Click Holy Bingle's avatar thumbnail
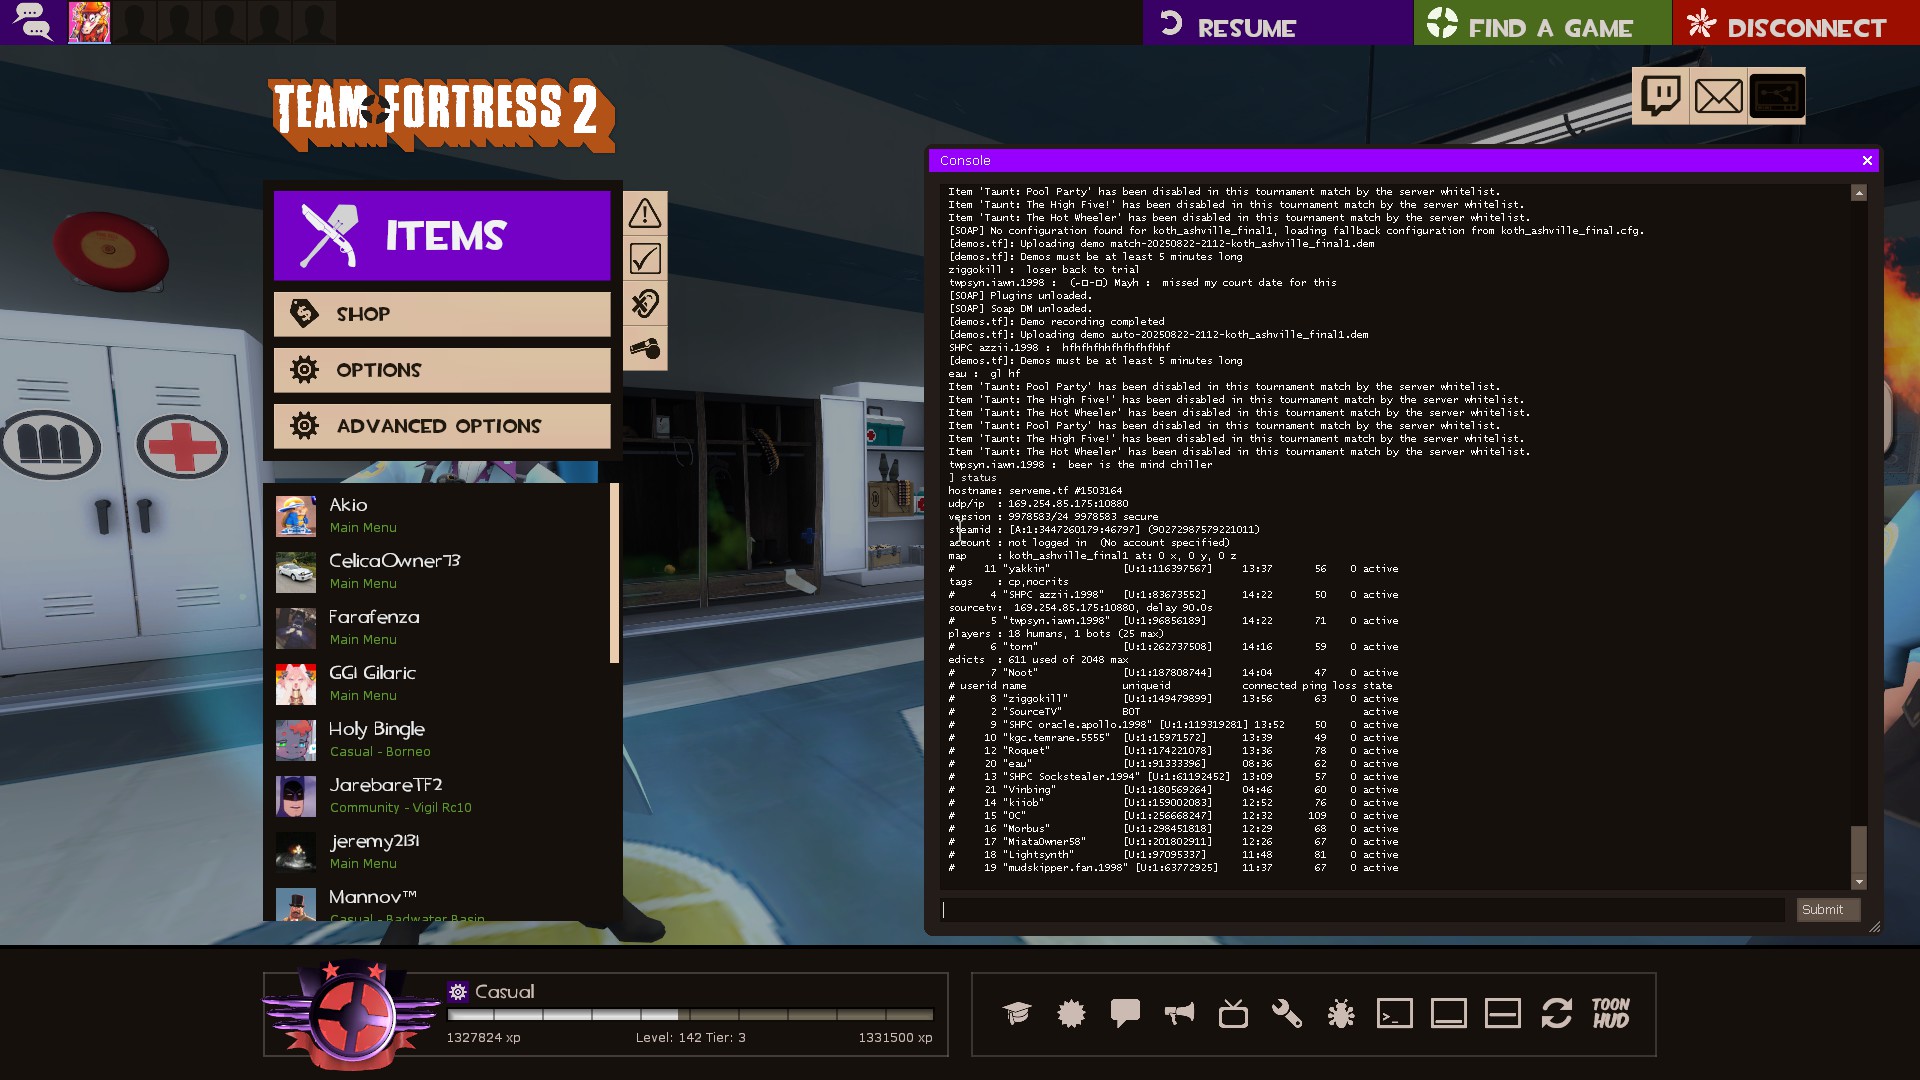 [296, 740]
